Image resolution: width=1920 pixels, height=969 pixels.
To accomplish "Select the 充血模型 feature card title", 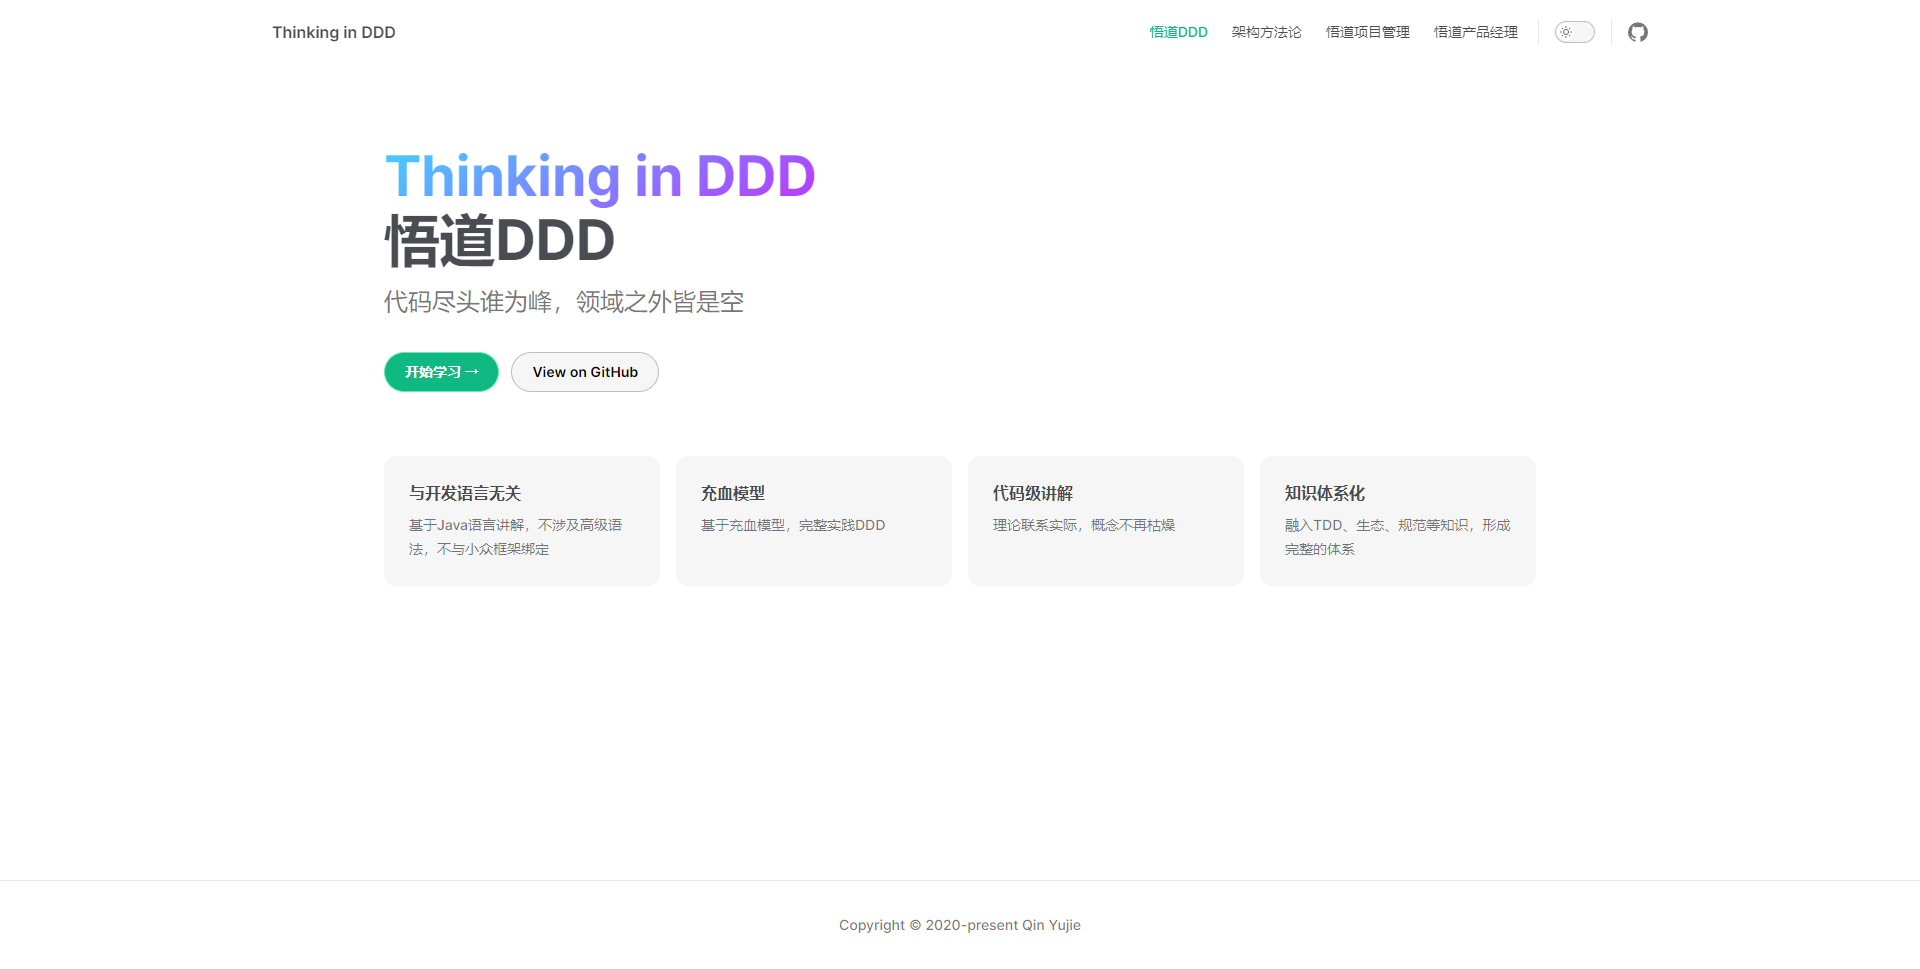I will [x=733, y=493].
